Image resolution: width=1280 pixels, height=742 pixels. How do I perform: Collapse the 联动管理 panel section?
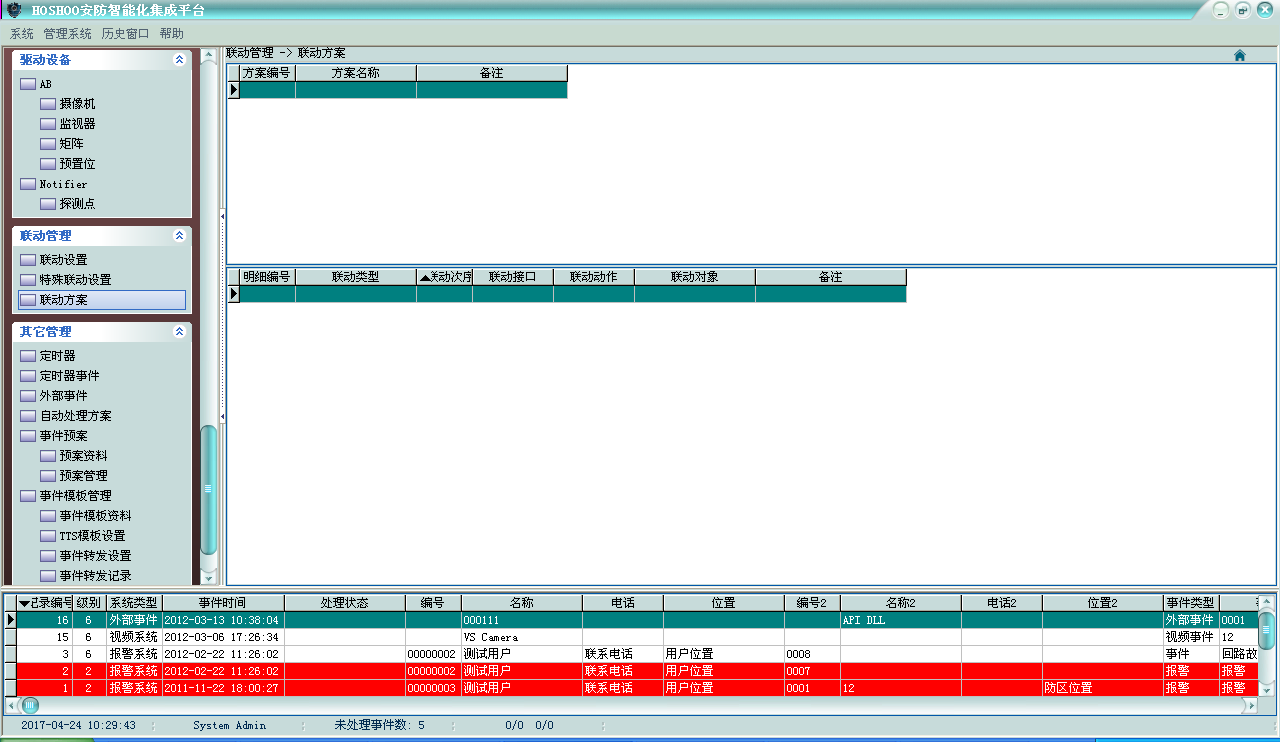(x=179, y=236)
